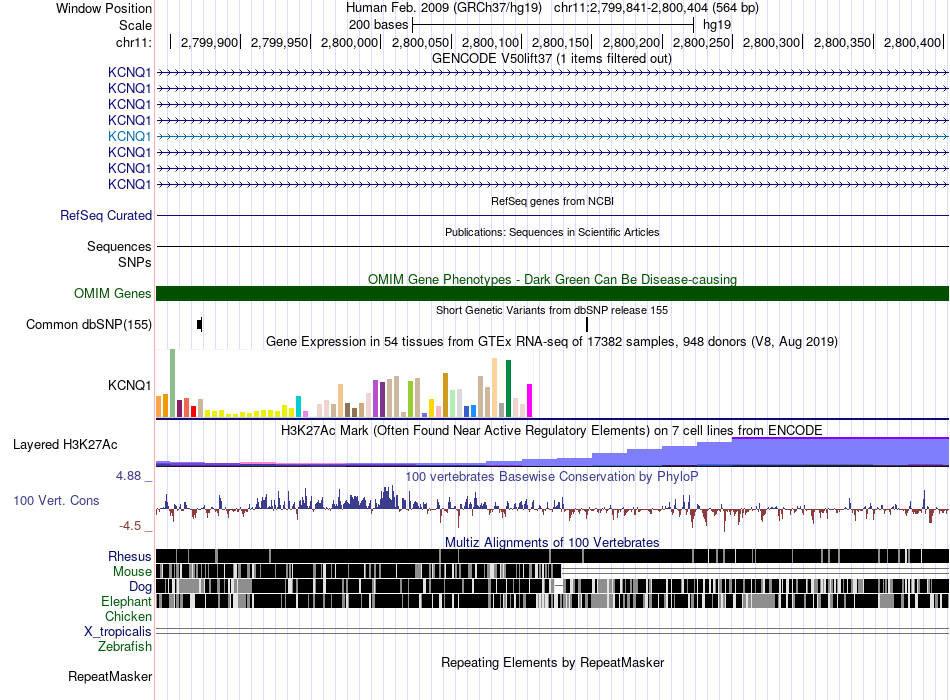Viewport: 950px width, 700px height.
Task: Click the Mouse alignment label
Action: click(132, 572)
